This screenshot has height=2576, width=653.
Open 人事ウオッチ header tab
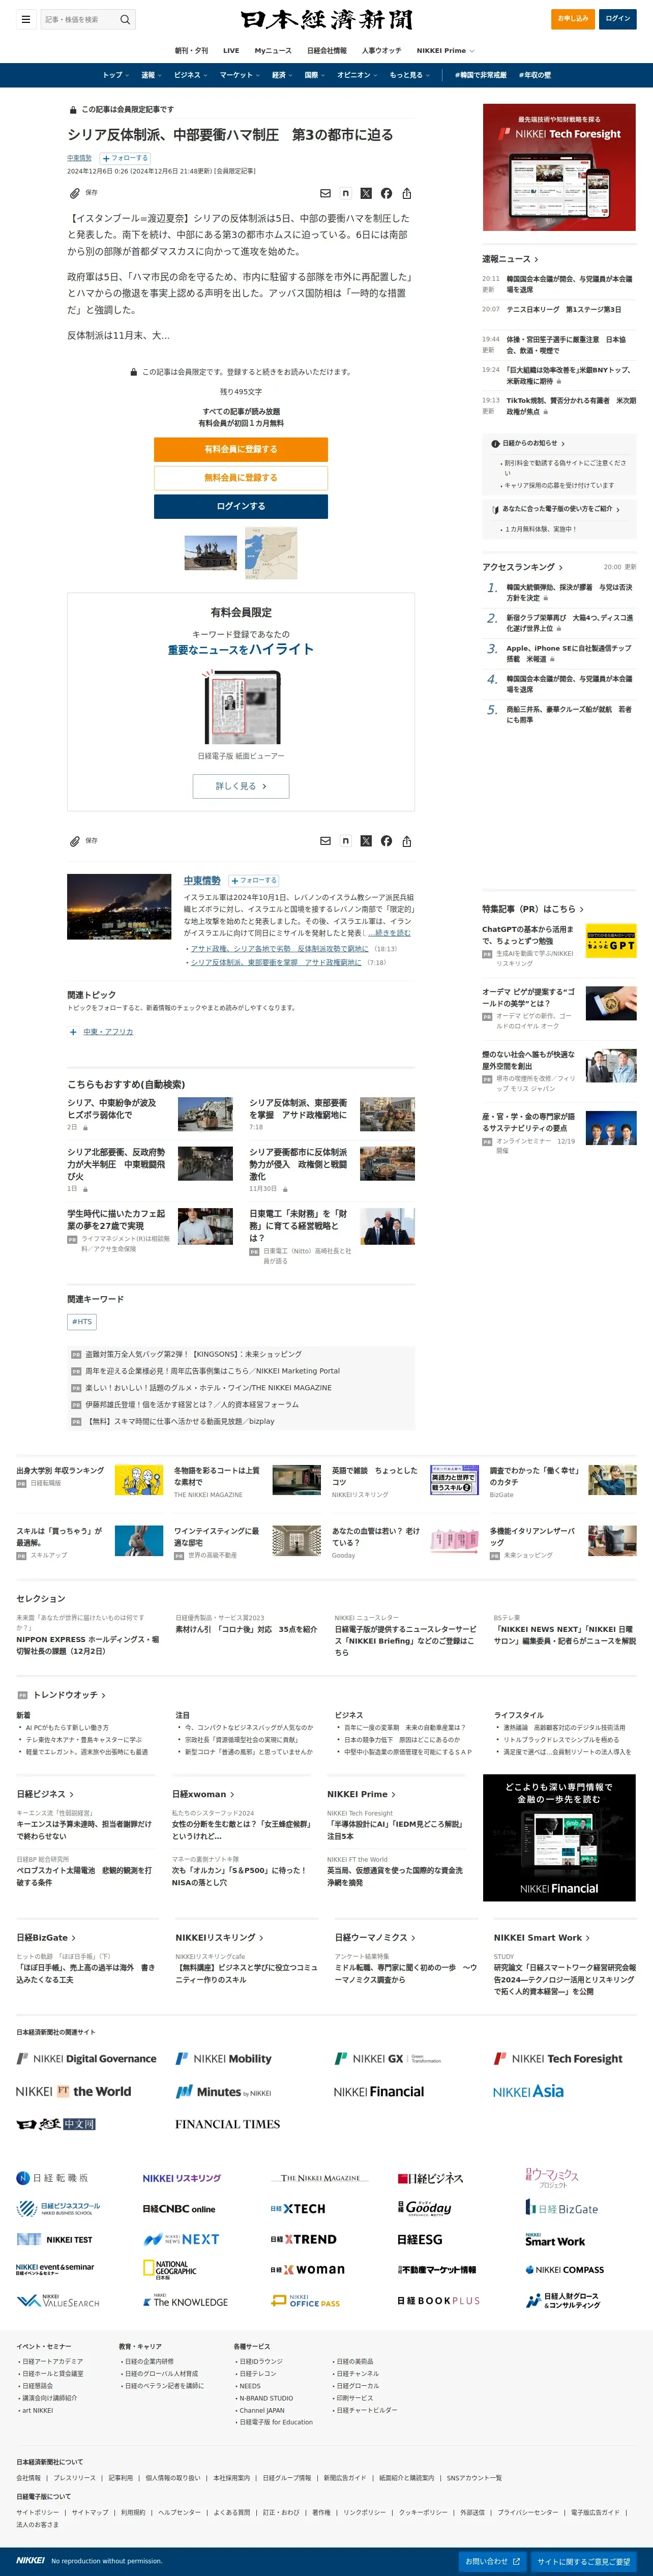381,50
